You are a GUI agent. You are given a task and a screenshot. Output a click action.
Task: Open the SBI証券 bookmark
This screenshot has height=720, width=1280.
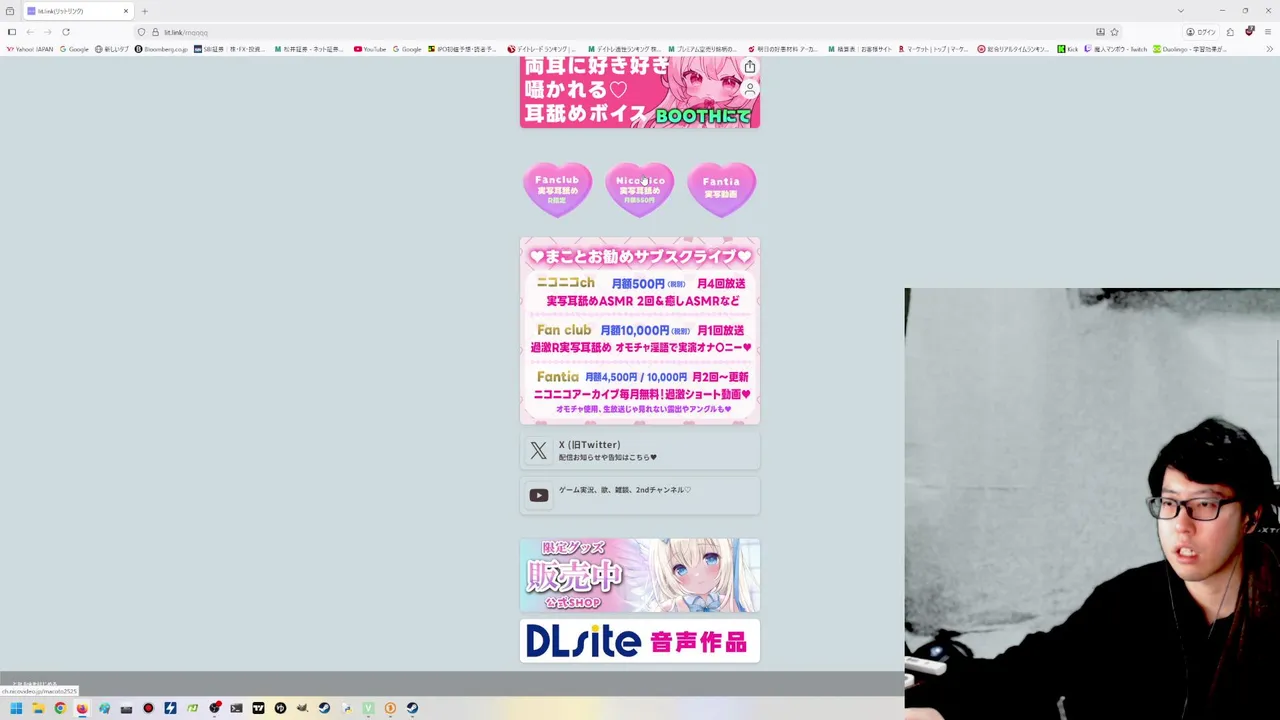230,49
